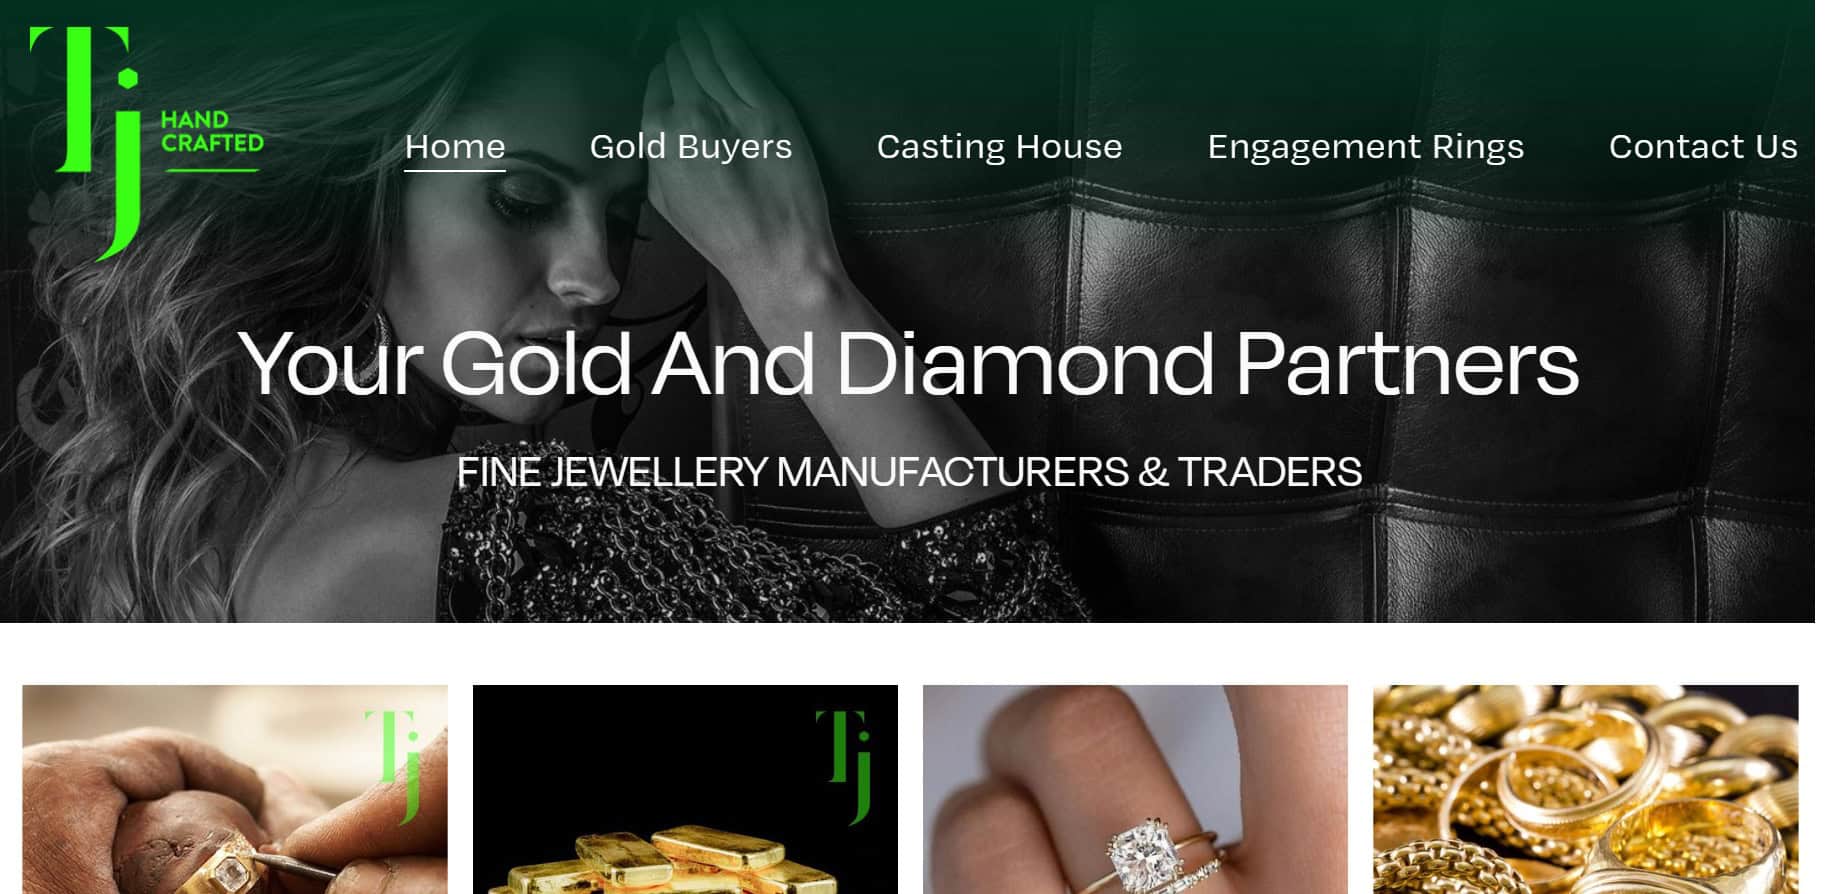Screen dimensions: 1830x894
Task: Open the Casting House page
Action: 999,147
